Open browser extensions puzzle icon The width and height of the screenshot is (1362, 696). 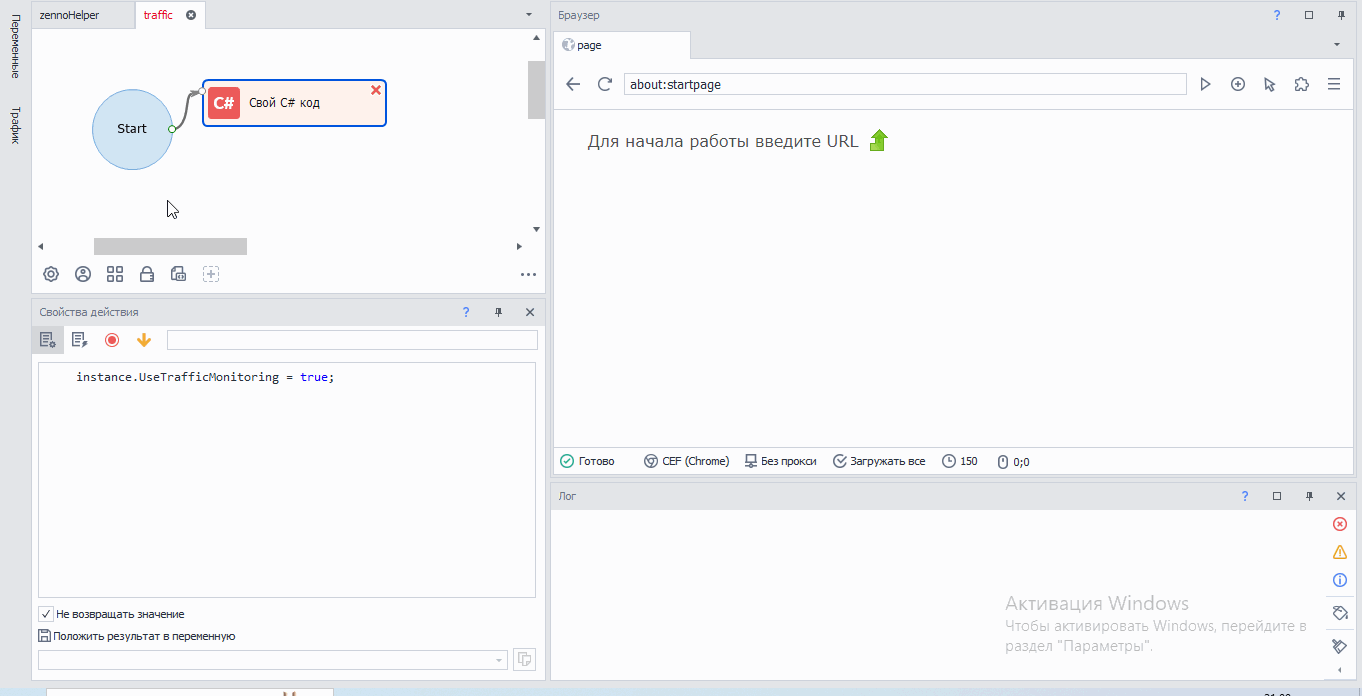coord(1301,85)
